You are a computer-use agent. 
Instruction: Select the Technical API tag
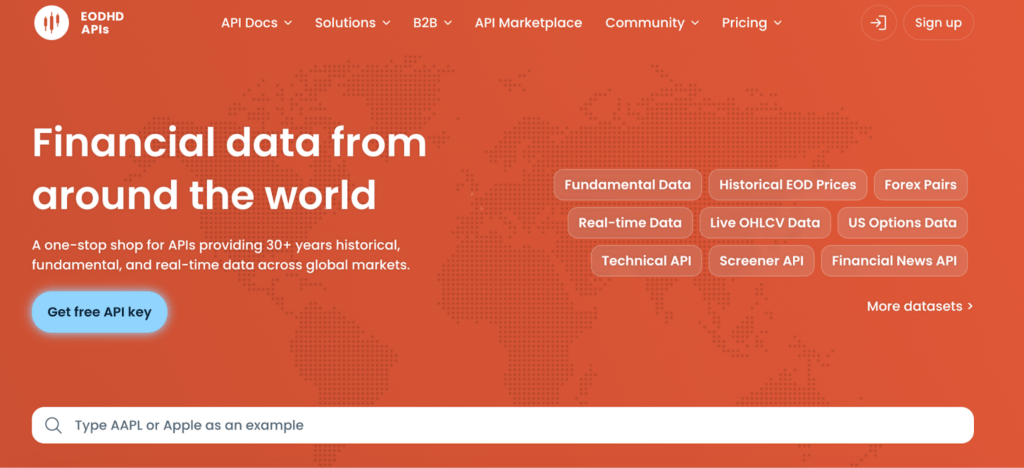(x=647, y=260)
